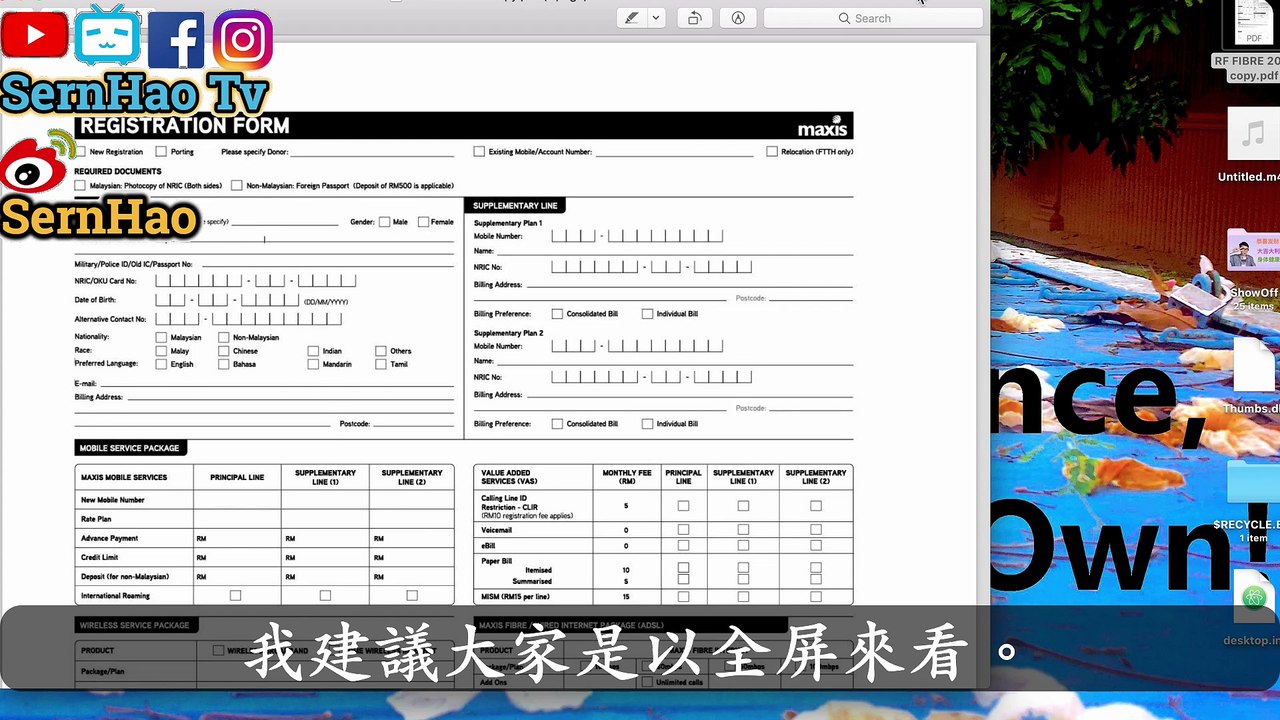Screen dimensions: 1280x720
Task: Click Supplementary Plan 1 Mobile Number boxes
Action: (x=637, y=236)
